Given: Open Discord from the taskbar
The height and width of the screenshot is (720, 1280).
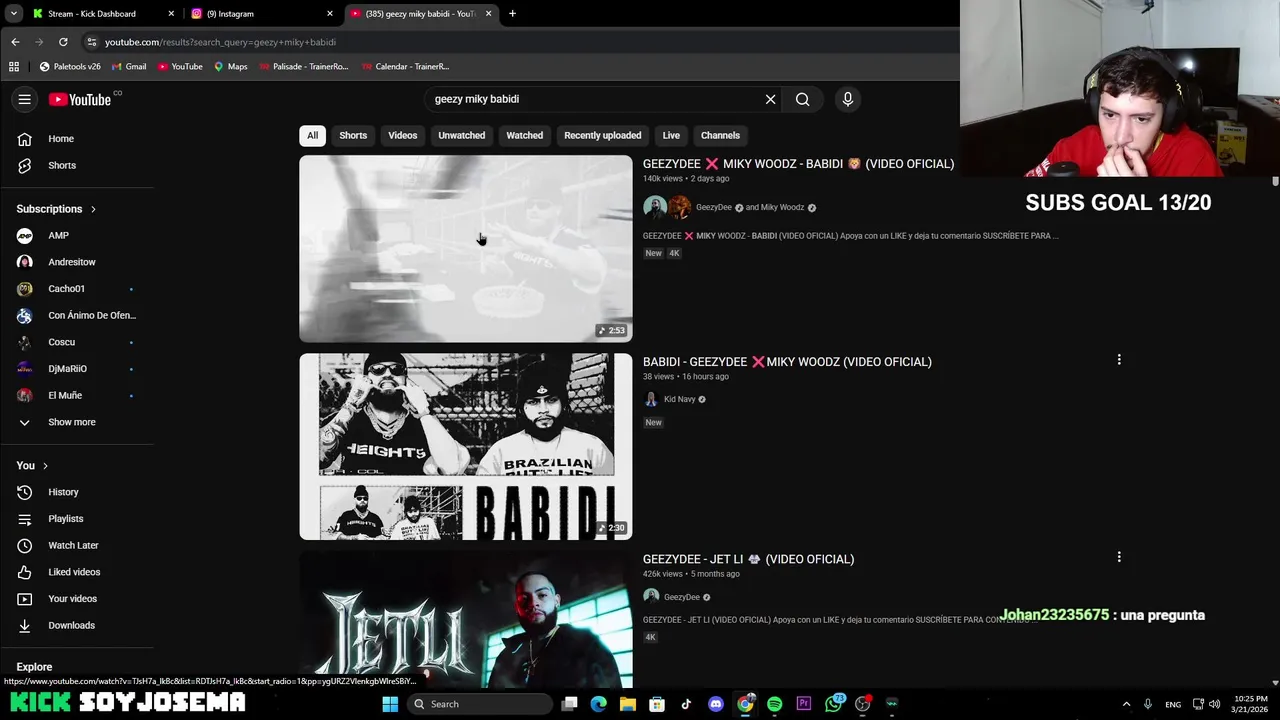Looking at the screenshot, I should 716,704.
